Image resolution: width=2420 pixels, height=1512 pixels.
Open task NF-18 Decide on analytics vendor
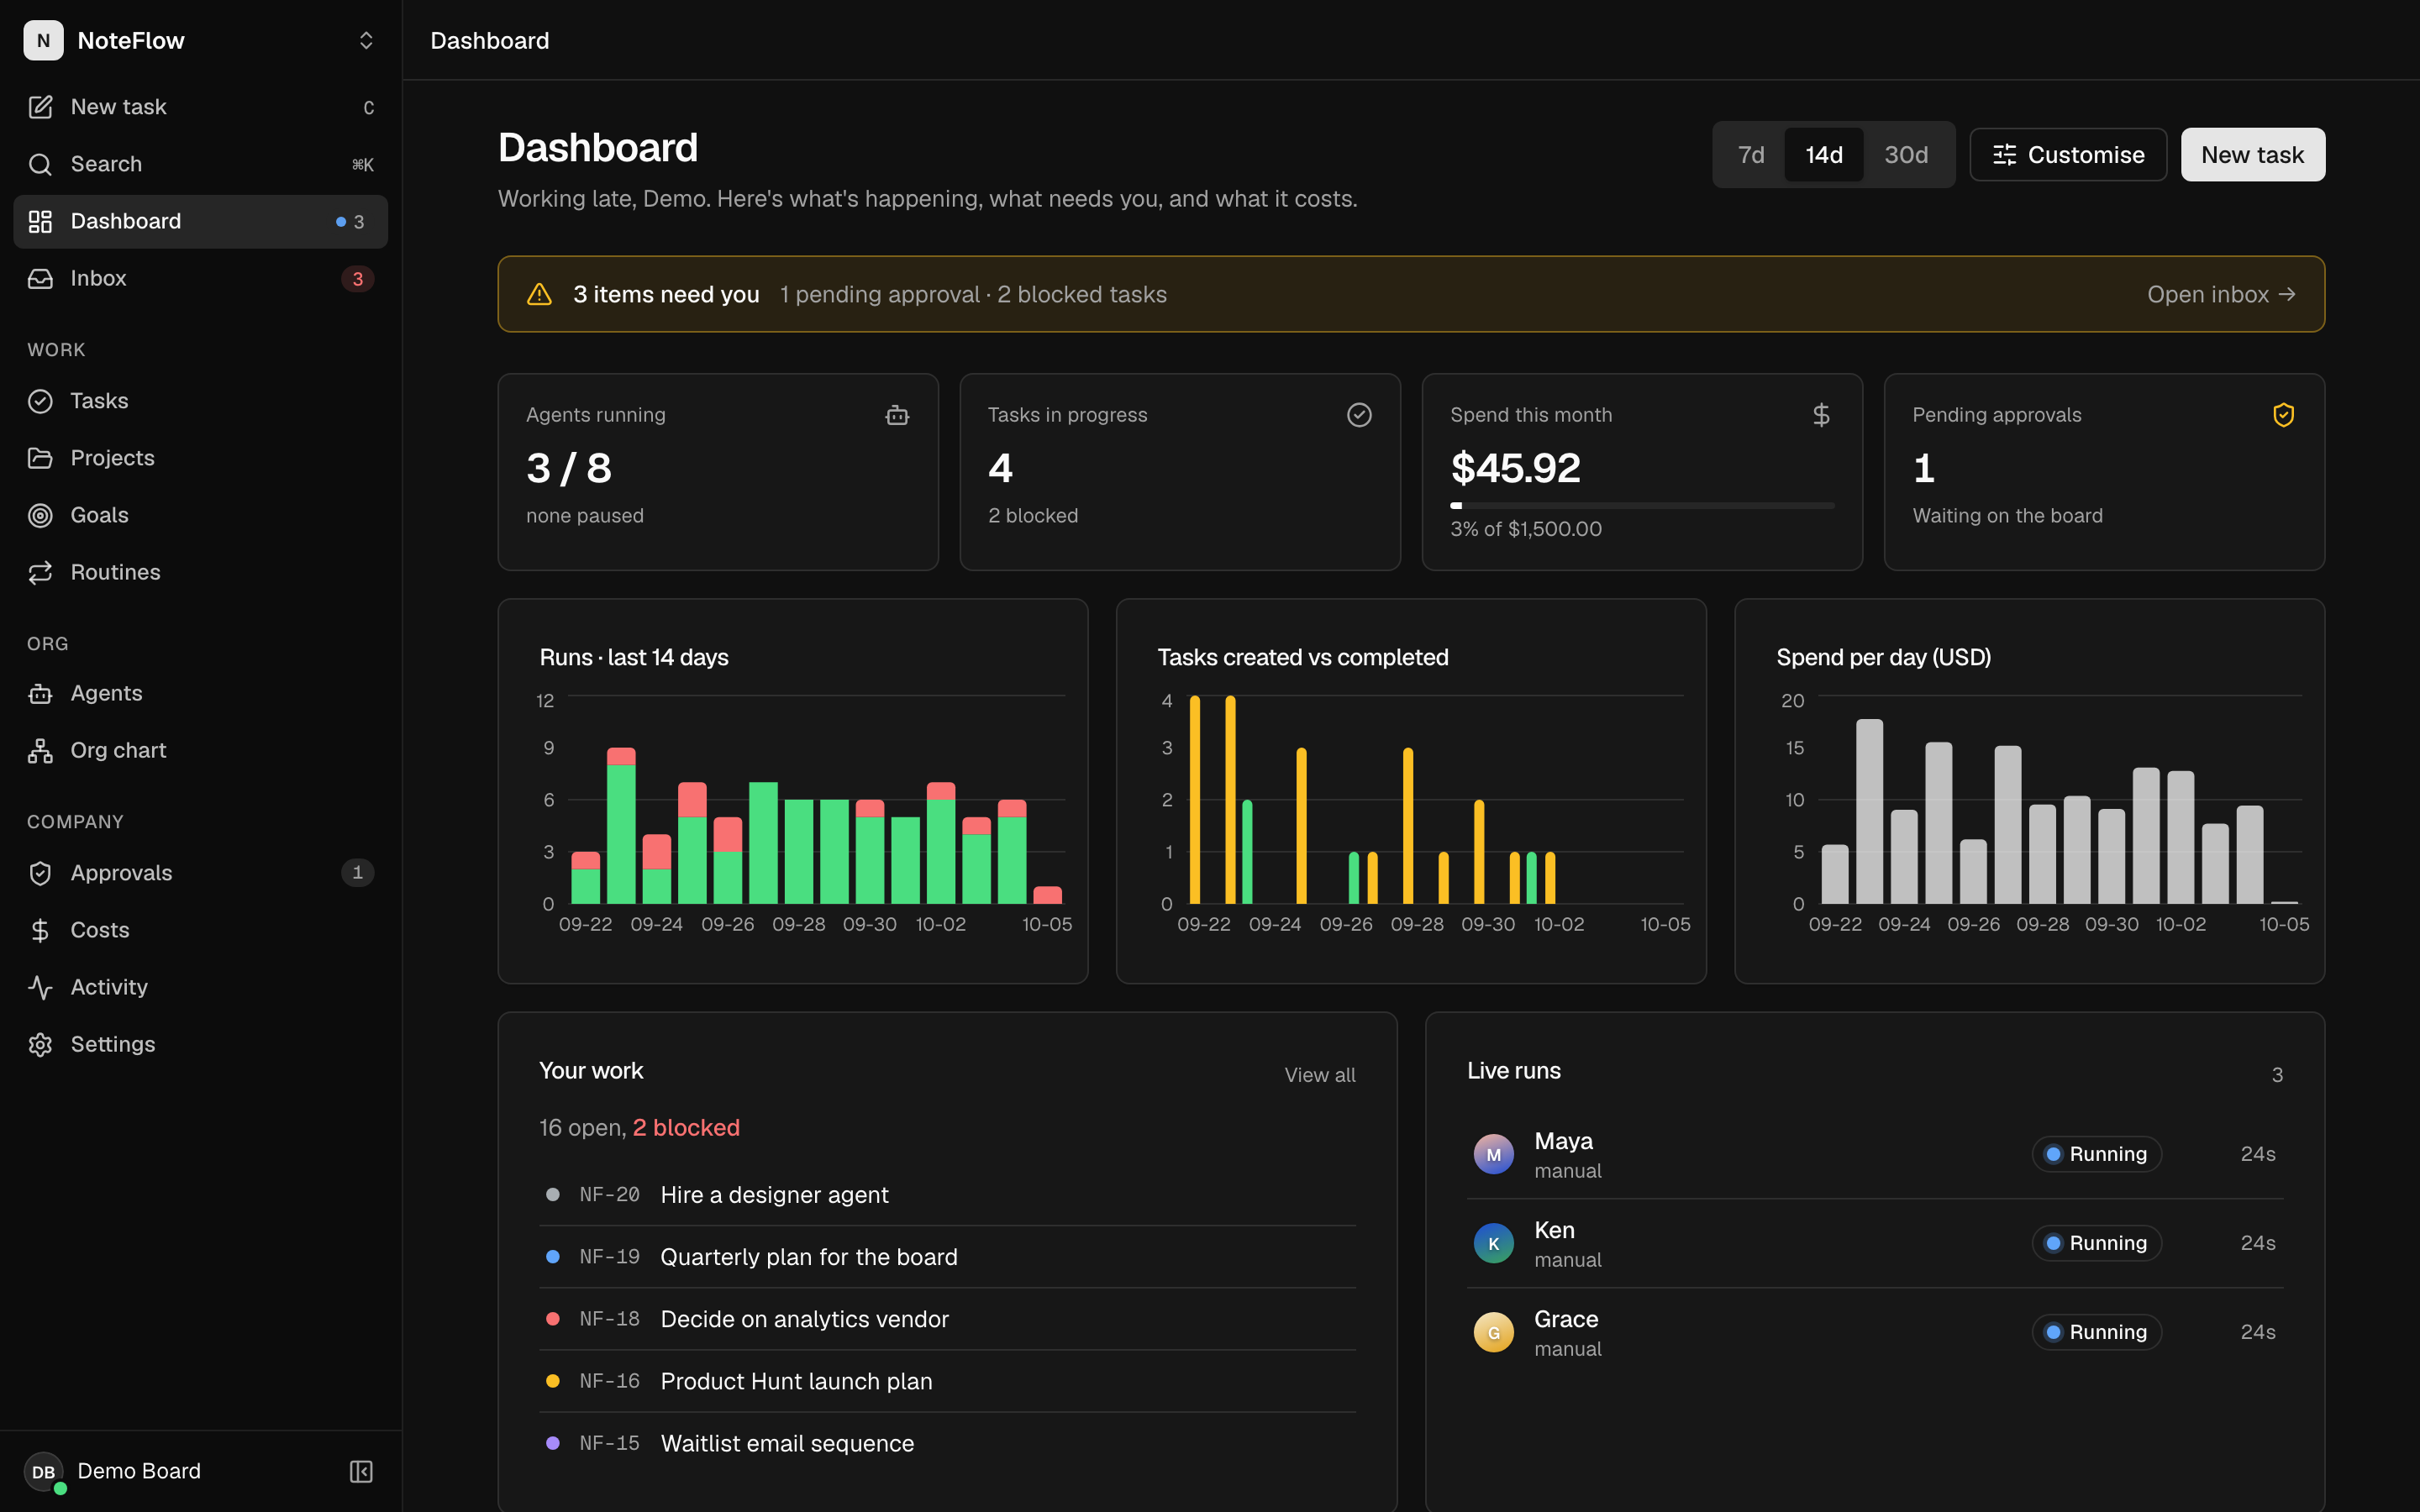(947, 1319)
